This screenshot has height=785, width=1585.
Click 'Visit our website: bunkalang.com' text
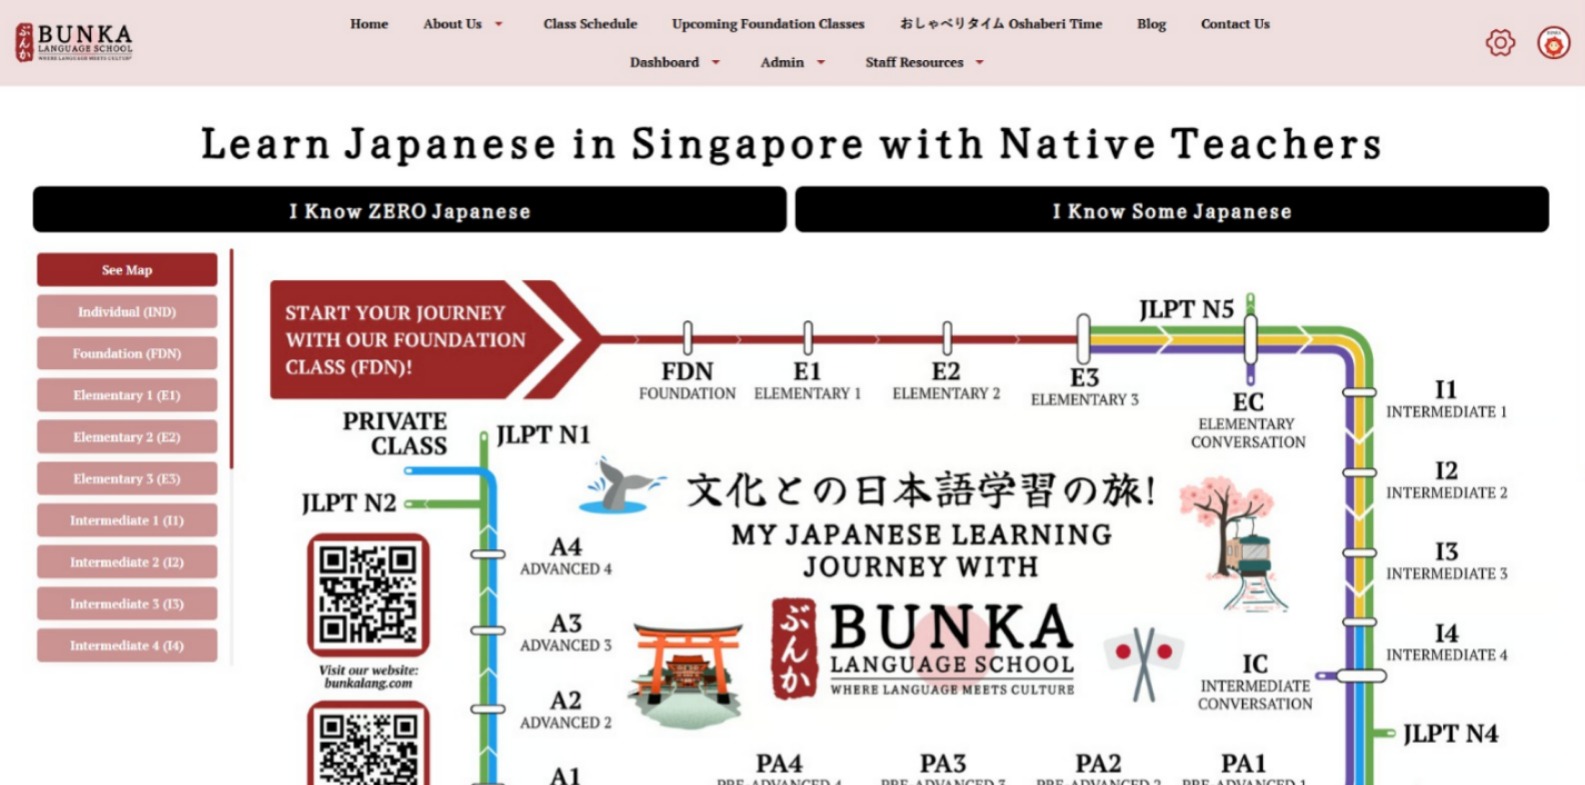(x=368, y=677)
